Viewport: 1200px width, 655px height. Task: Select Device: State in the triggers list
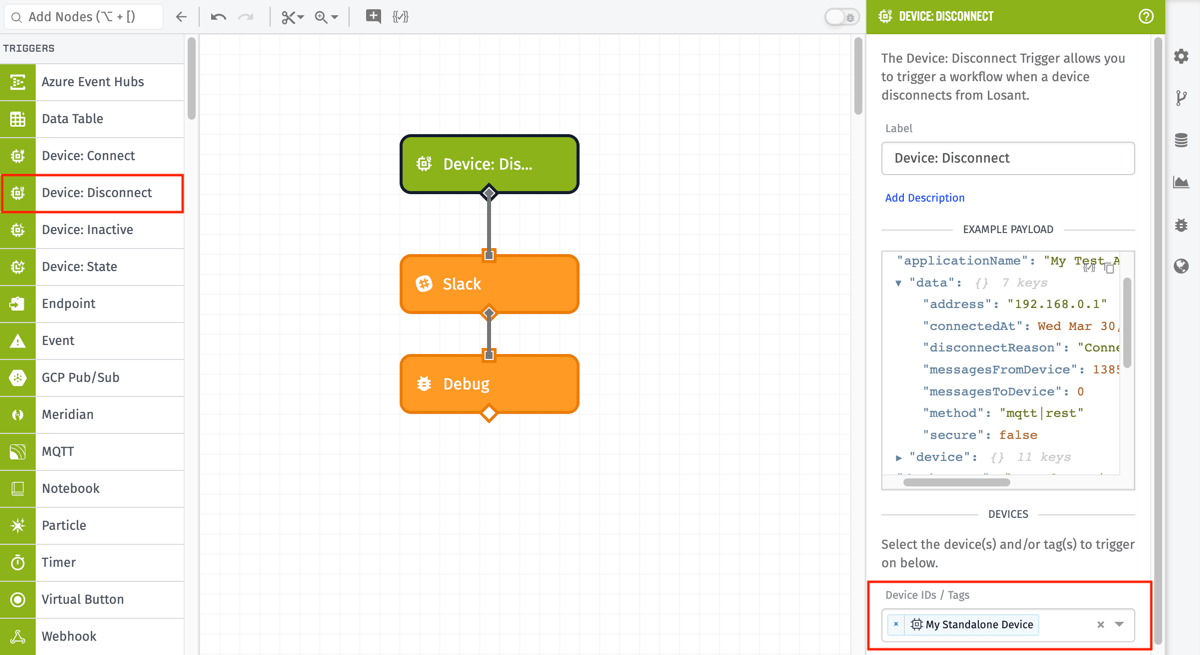[92, 267]
